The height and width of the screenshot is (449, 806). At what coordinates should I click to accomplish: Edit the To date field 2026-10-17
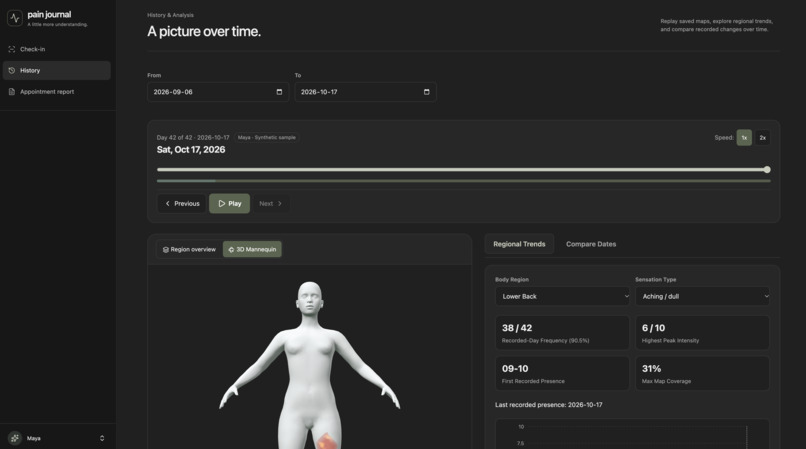pos(365,92)
